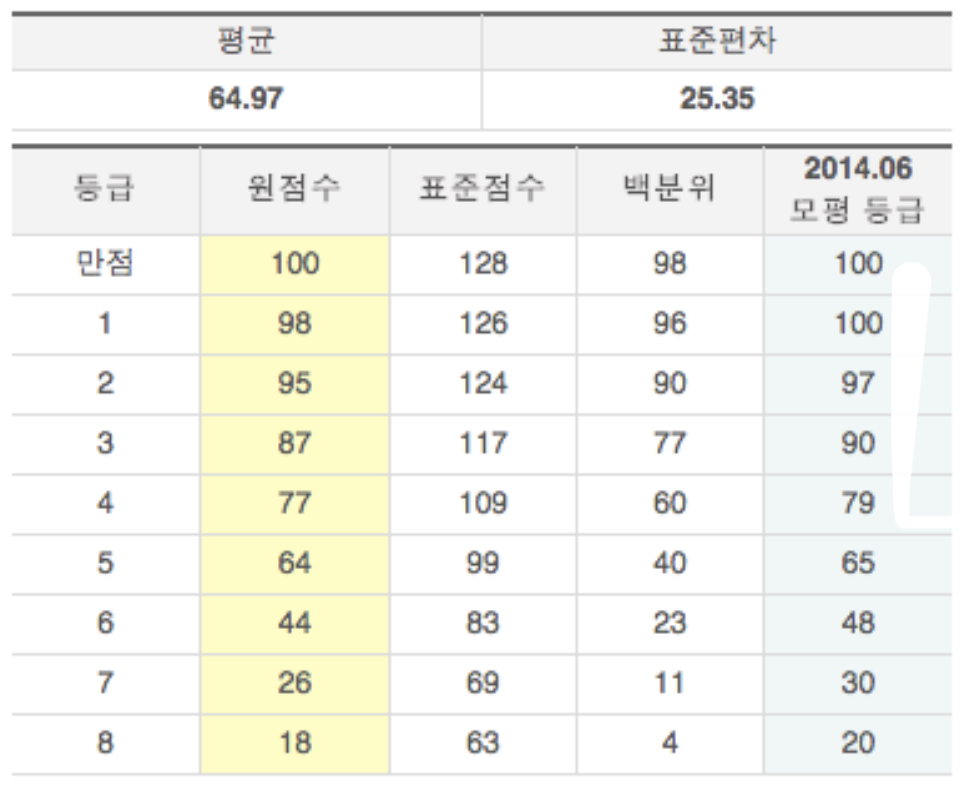969x811 pixels.
Task: Select 원점수 87 in the grade 3 row
Action: point(295,444)
